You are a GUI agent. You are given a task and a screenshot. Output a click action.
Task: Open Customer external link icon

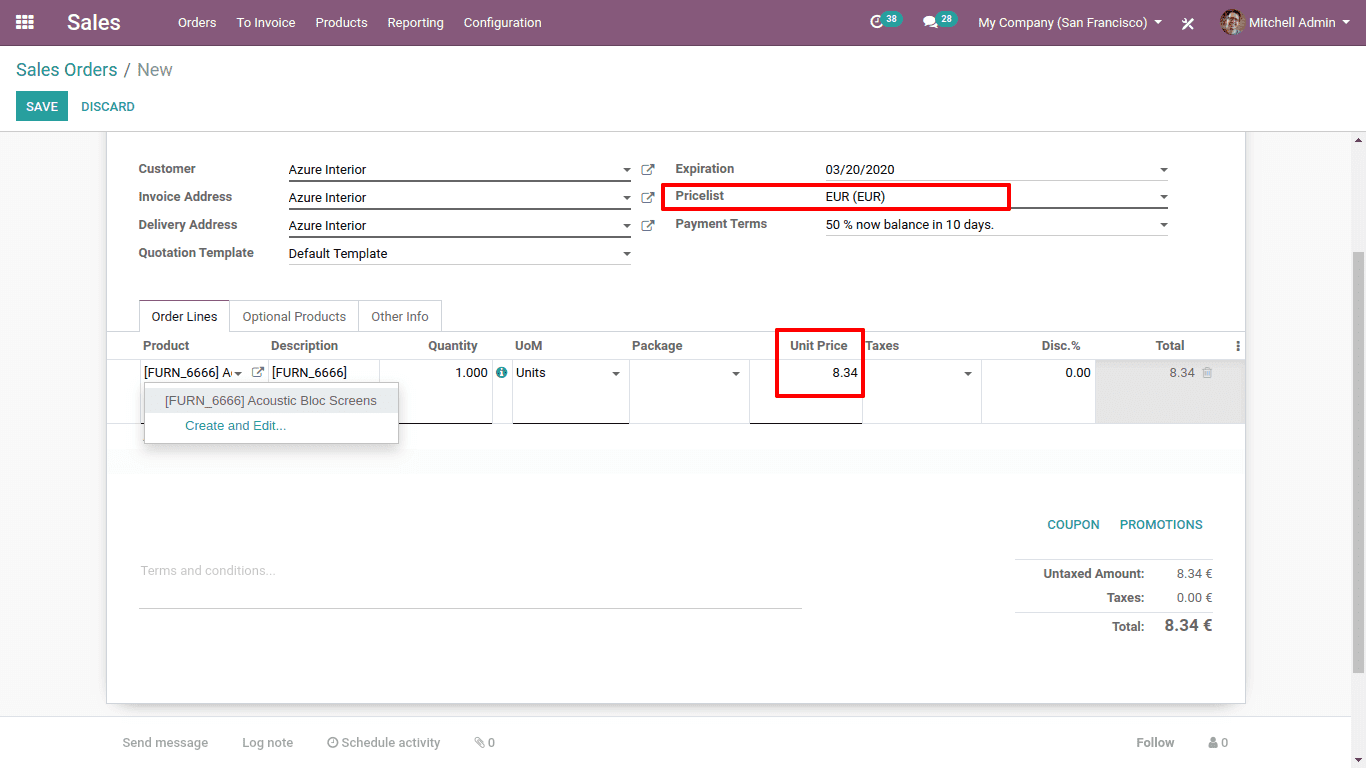(x=648, y=170)
